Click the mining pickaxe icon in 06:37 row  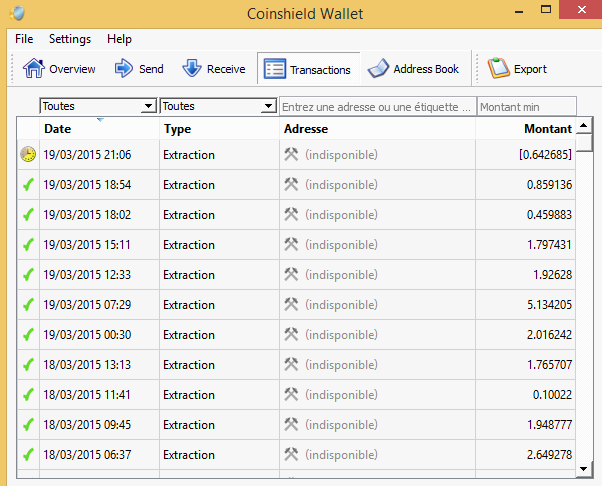click(x=291, y=454)
